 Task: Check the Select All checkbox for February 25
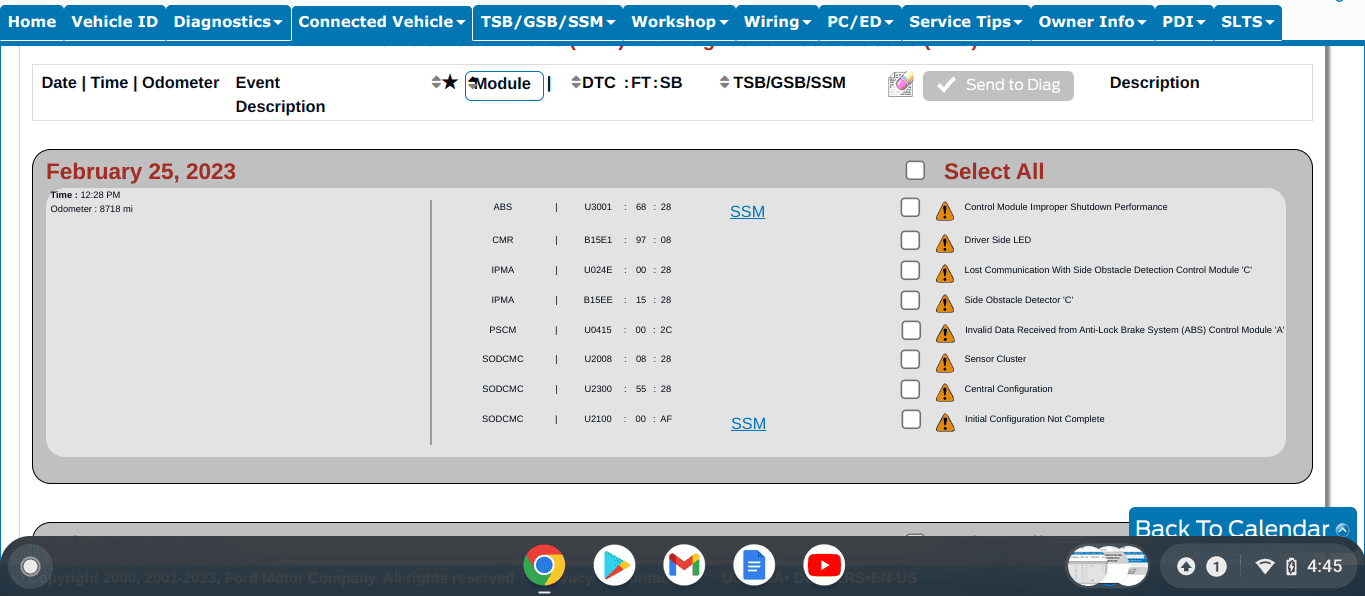(x=915, y=171)
